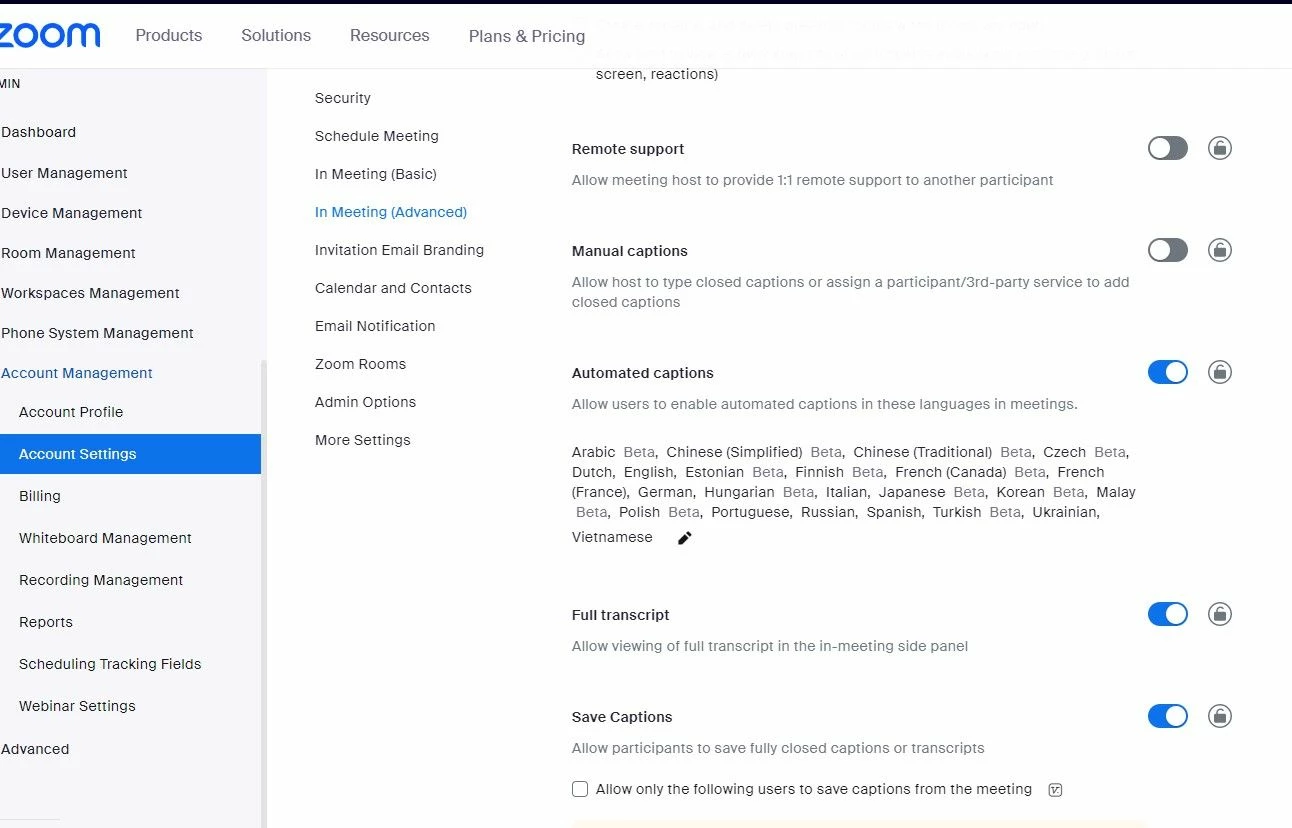
Task: Jump to Calendar and Contacts section
Action: 393,288
